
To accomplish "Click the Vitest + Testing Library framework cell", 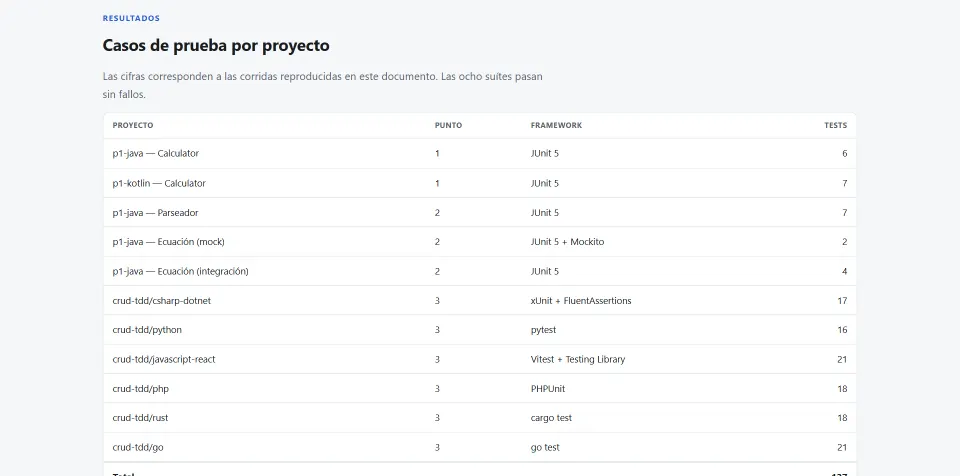I will pos(578,359).
